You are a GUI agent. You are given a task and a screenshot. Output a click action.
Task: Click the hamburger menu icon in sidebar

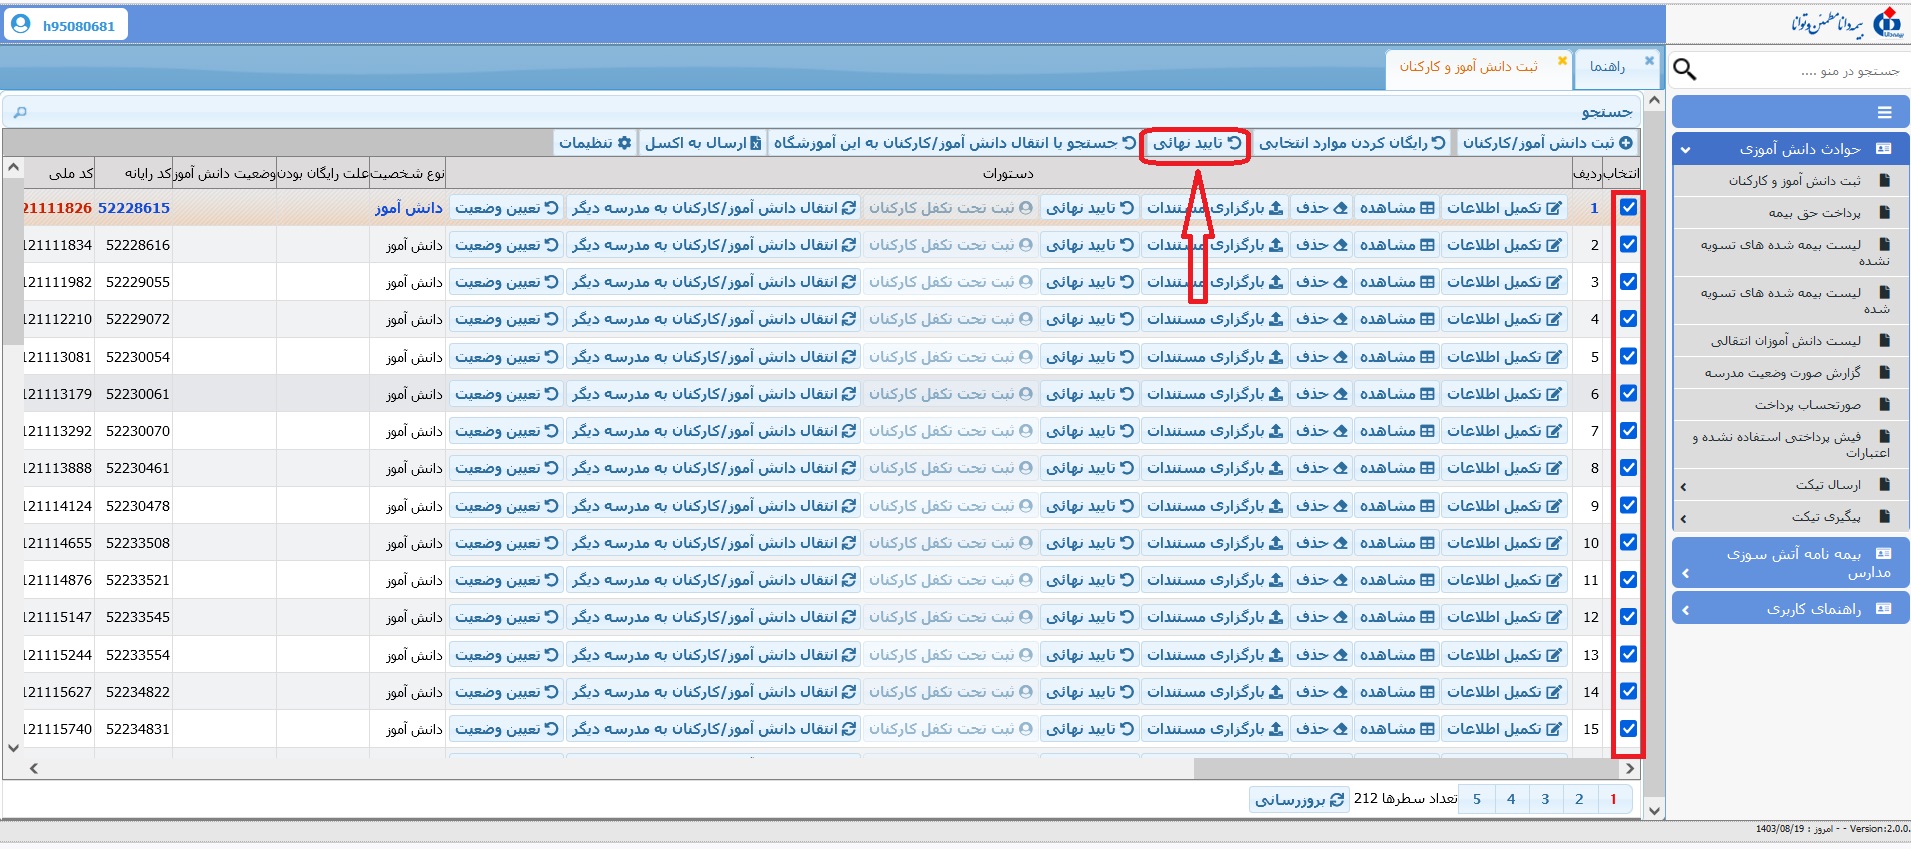click(1884, 112)
